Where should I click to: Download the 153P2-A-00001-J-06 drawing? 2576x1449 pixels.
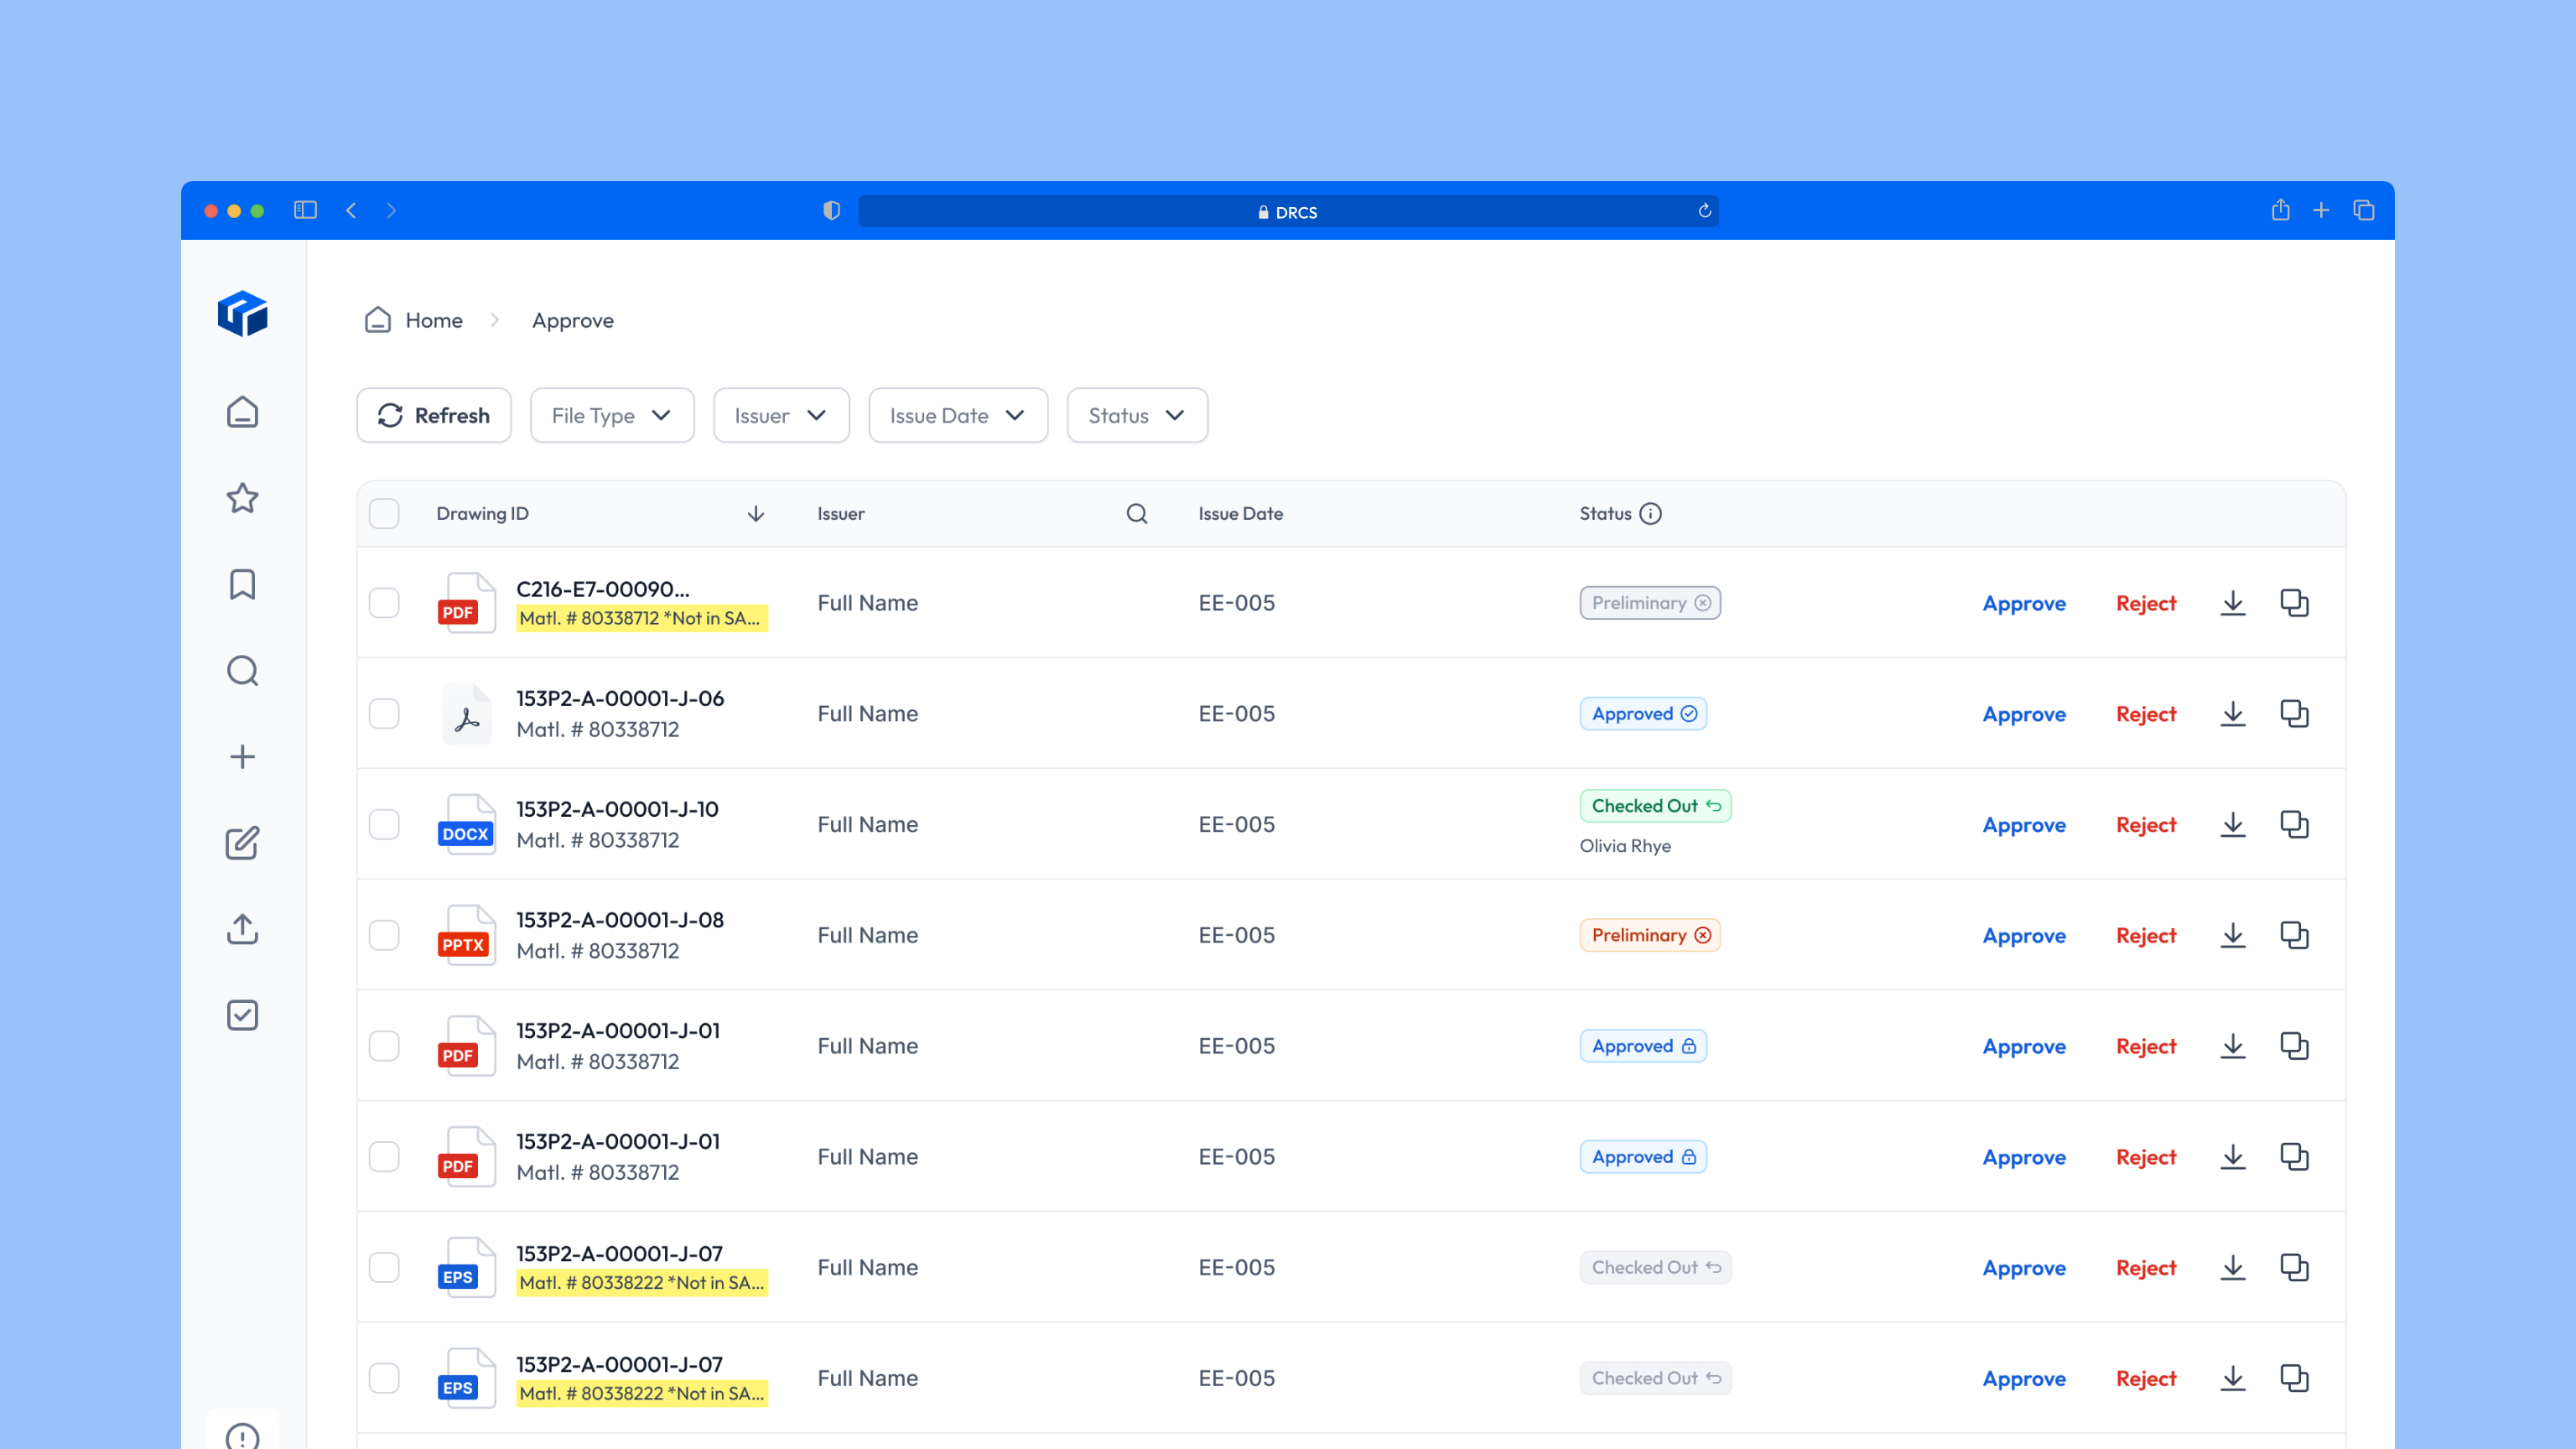[2232, 714]
